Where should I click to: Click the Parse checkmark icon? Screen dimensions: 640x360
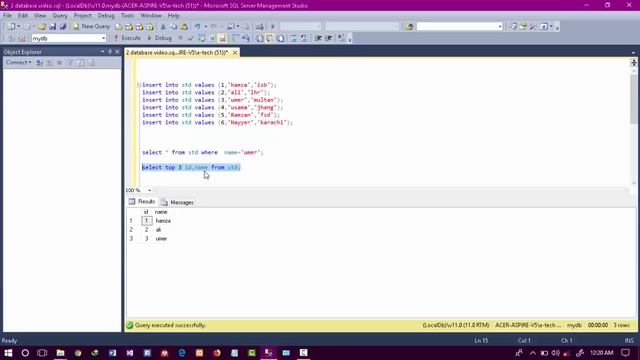[x=191, y=38]
